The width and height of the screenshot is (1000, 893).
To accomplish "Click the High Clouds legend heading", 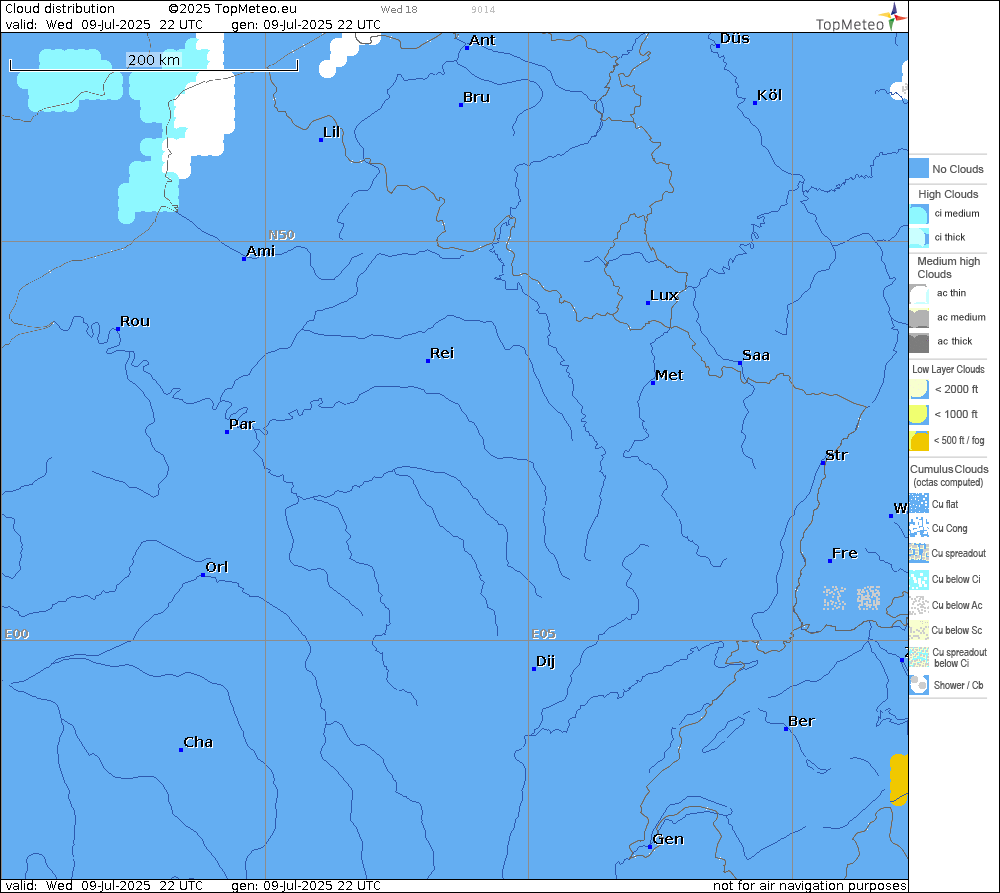I will tap(948, 194).
